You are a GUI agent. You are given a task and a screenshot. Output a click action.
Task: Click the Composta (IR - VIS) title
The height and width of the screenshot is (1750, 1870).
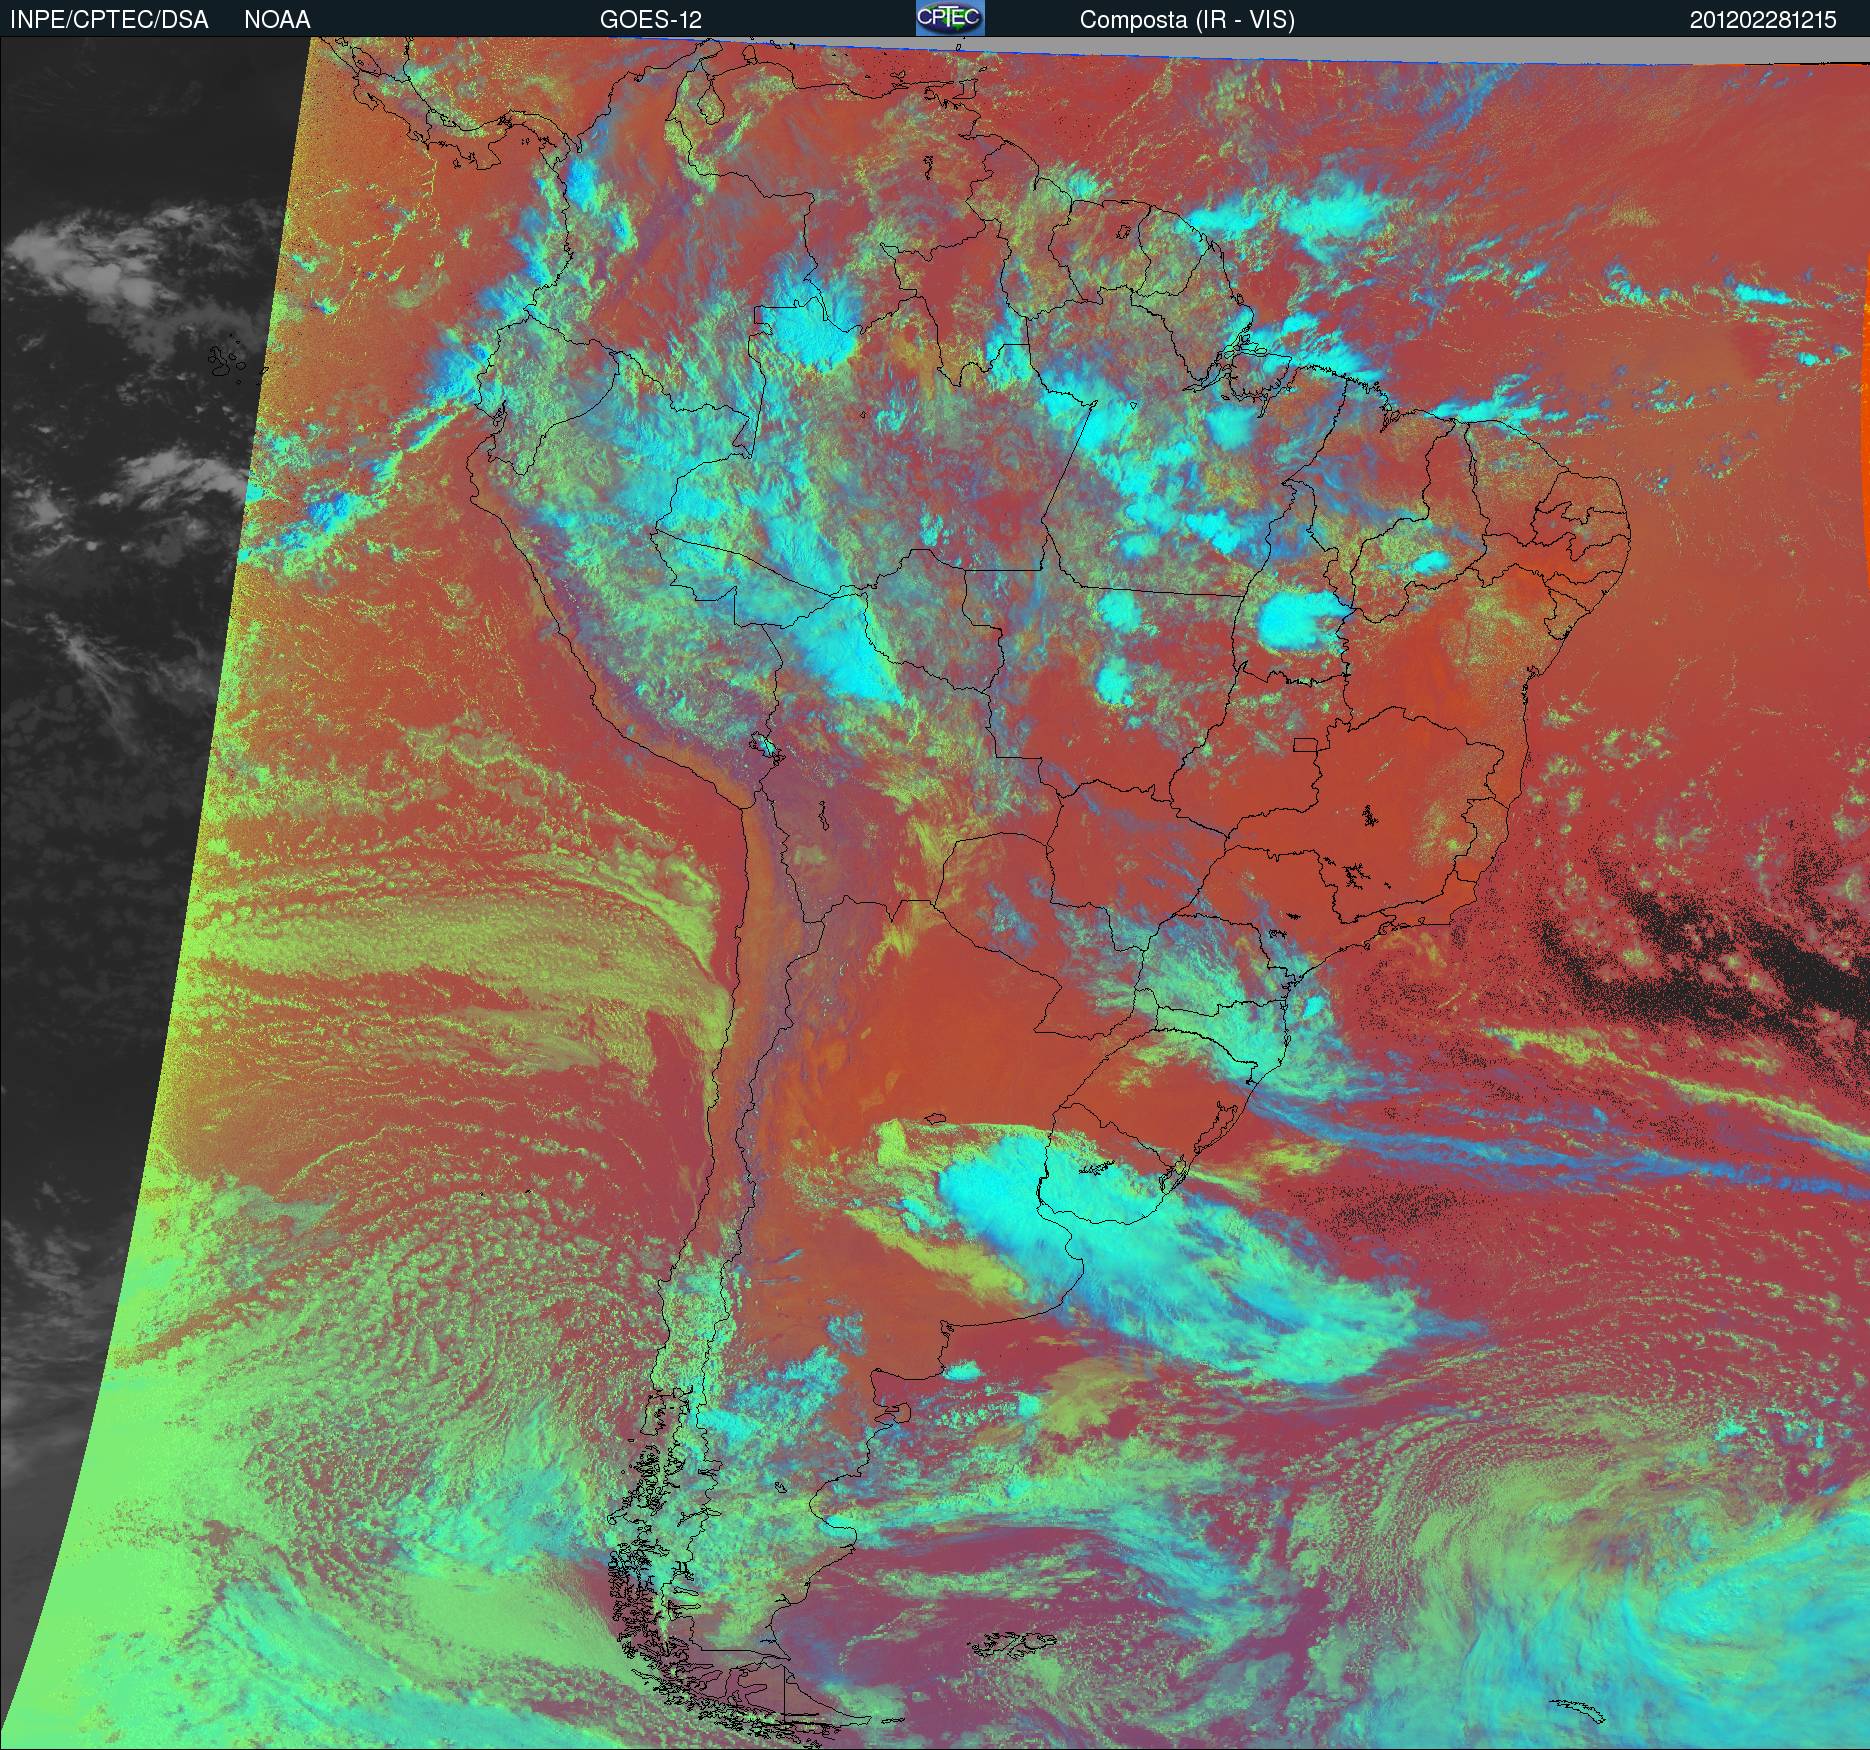click(1187, 20)
